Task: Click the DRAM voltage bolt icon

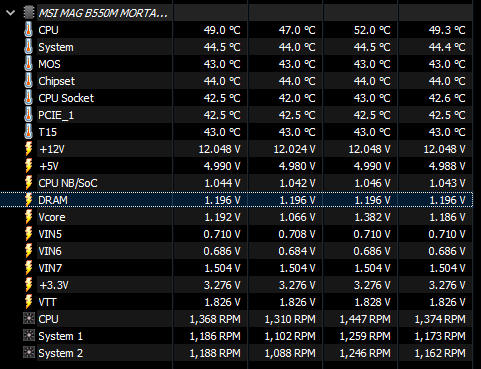Action: pyautogui.click(x=29, y=200)
